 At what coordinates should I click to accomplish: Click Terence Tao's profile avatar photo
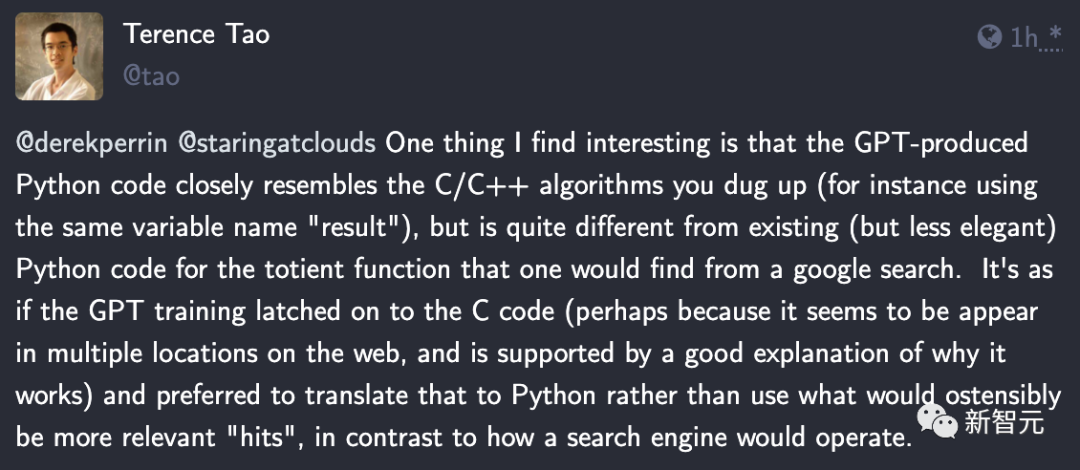pos(59,56)
